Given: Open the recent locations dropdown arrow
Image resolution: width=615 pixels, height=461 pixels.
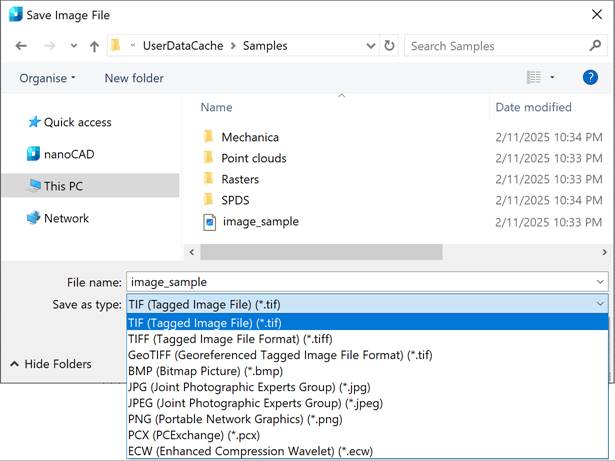Looking at the screenshot, I should tap(74, 46).
